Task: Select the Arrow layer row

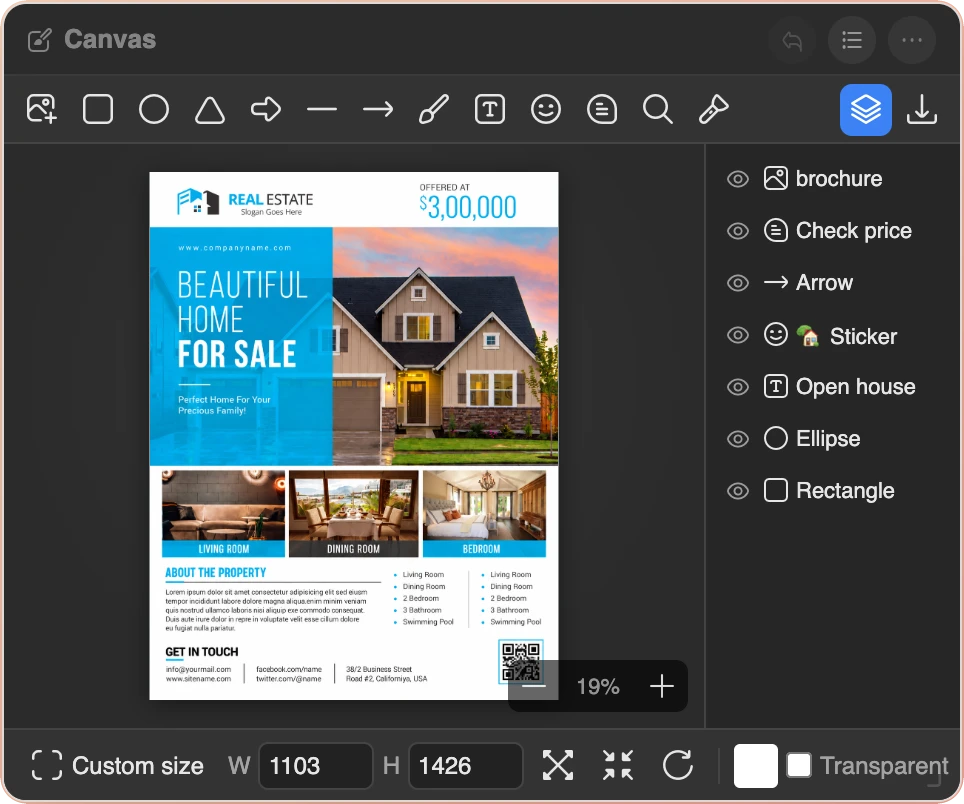Action: 833,283
